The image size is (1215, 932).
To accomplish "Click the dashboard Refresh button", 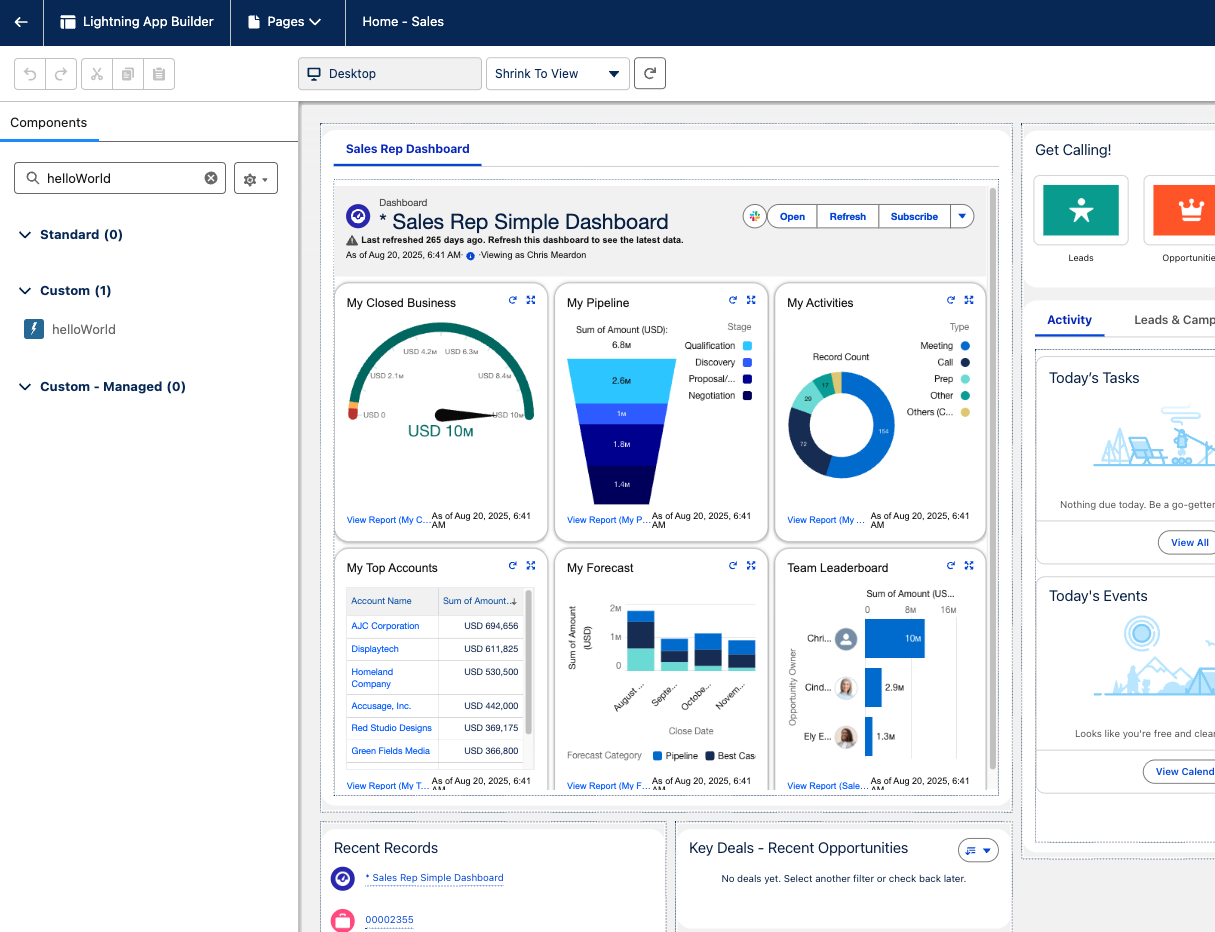I will click(x=847, y=216).
